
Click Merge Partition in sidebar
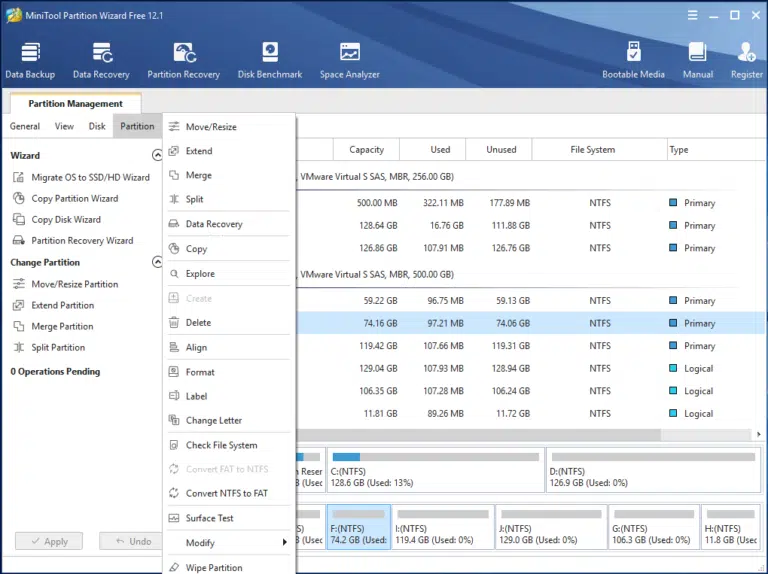53,326
